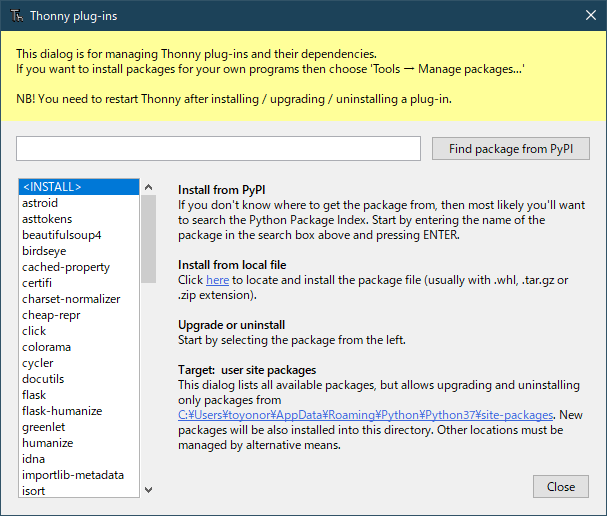607x516 pixels.
Task: Select docutils in the package list
Action: [x=79, y=379]
